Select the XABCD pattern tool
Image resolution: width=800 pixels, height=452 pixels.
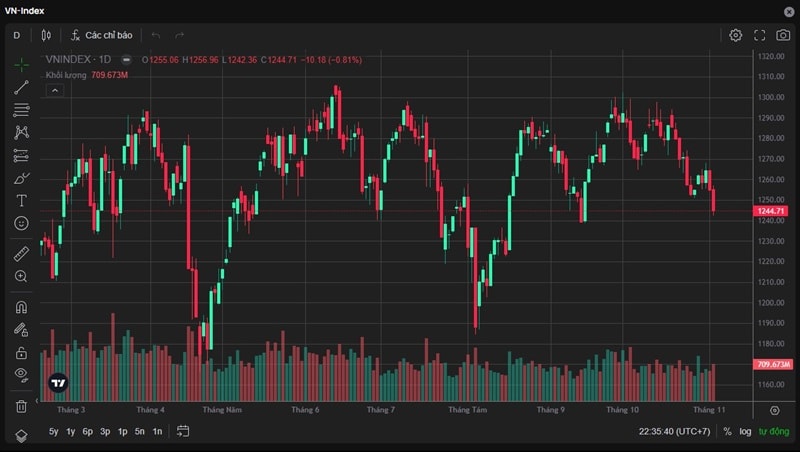pos(21,132)
